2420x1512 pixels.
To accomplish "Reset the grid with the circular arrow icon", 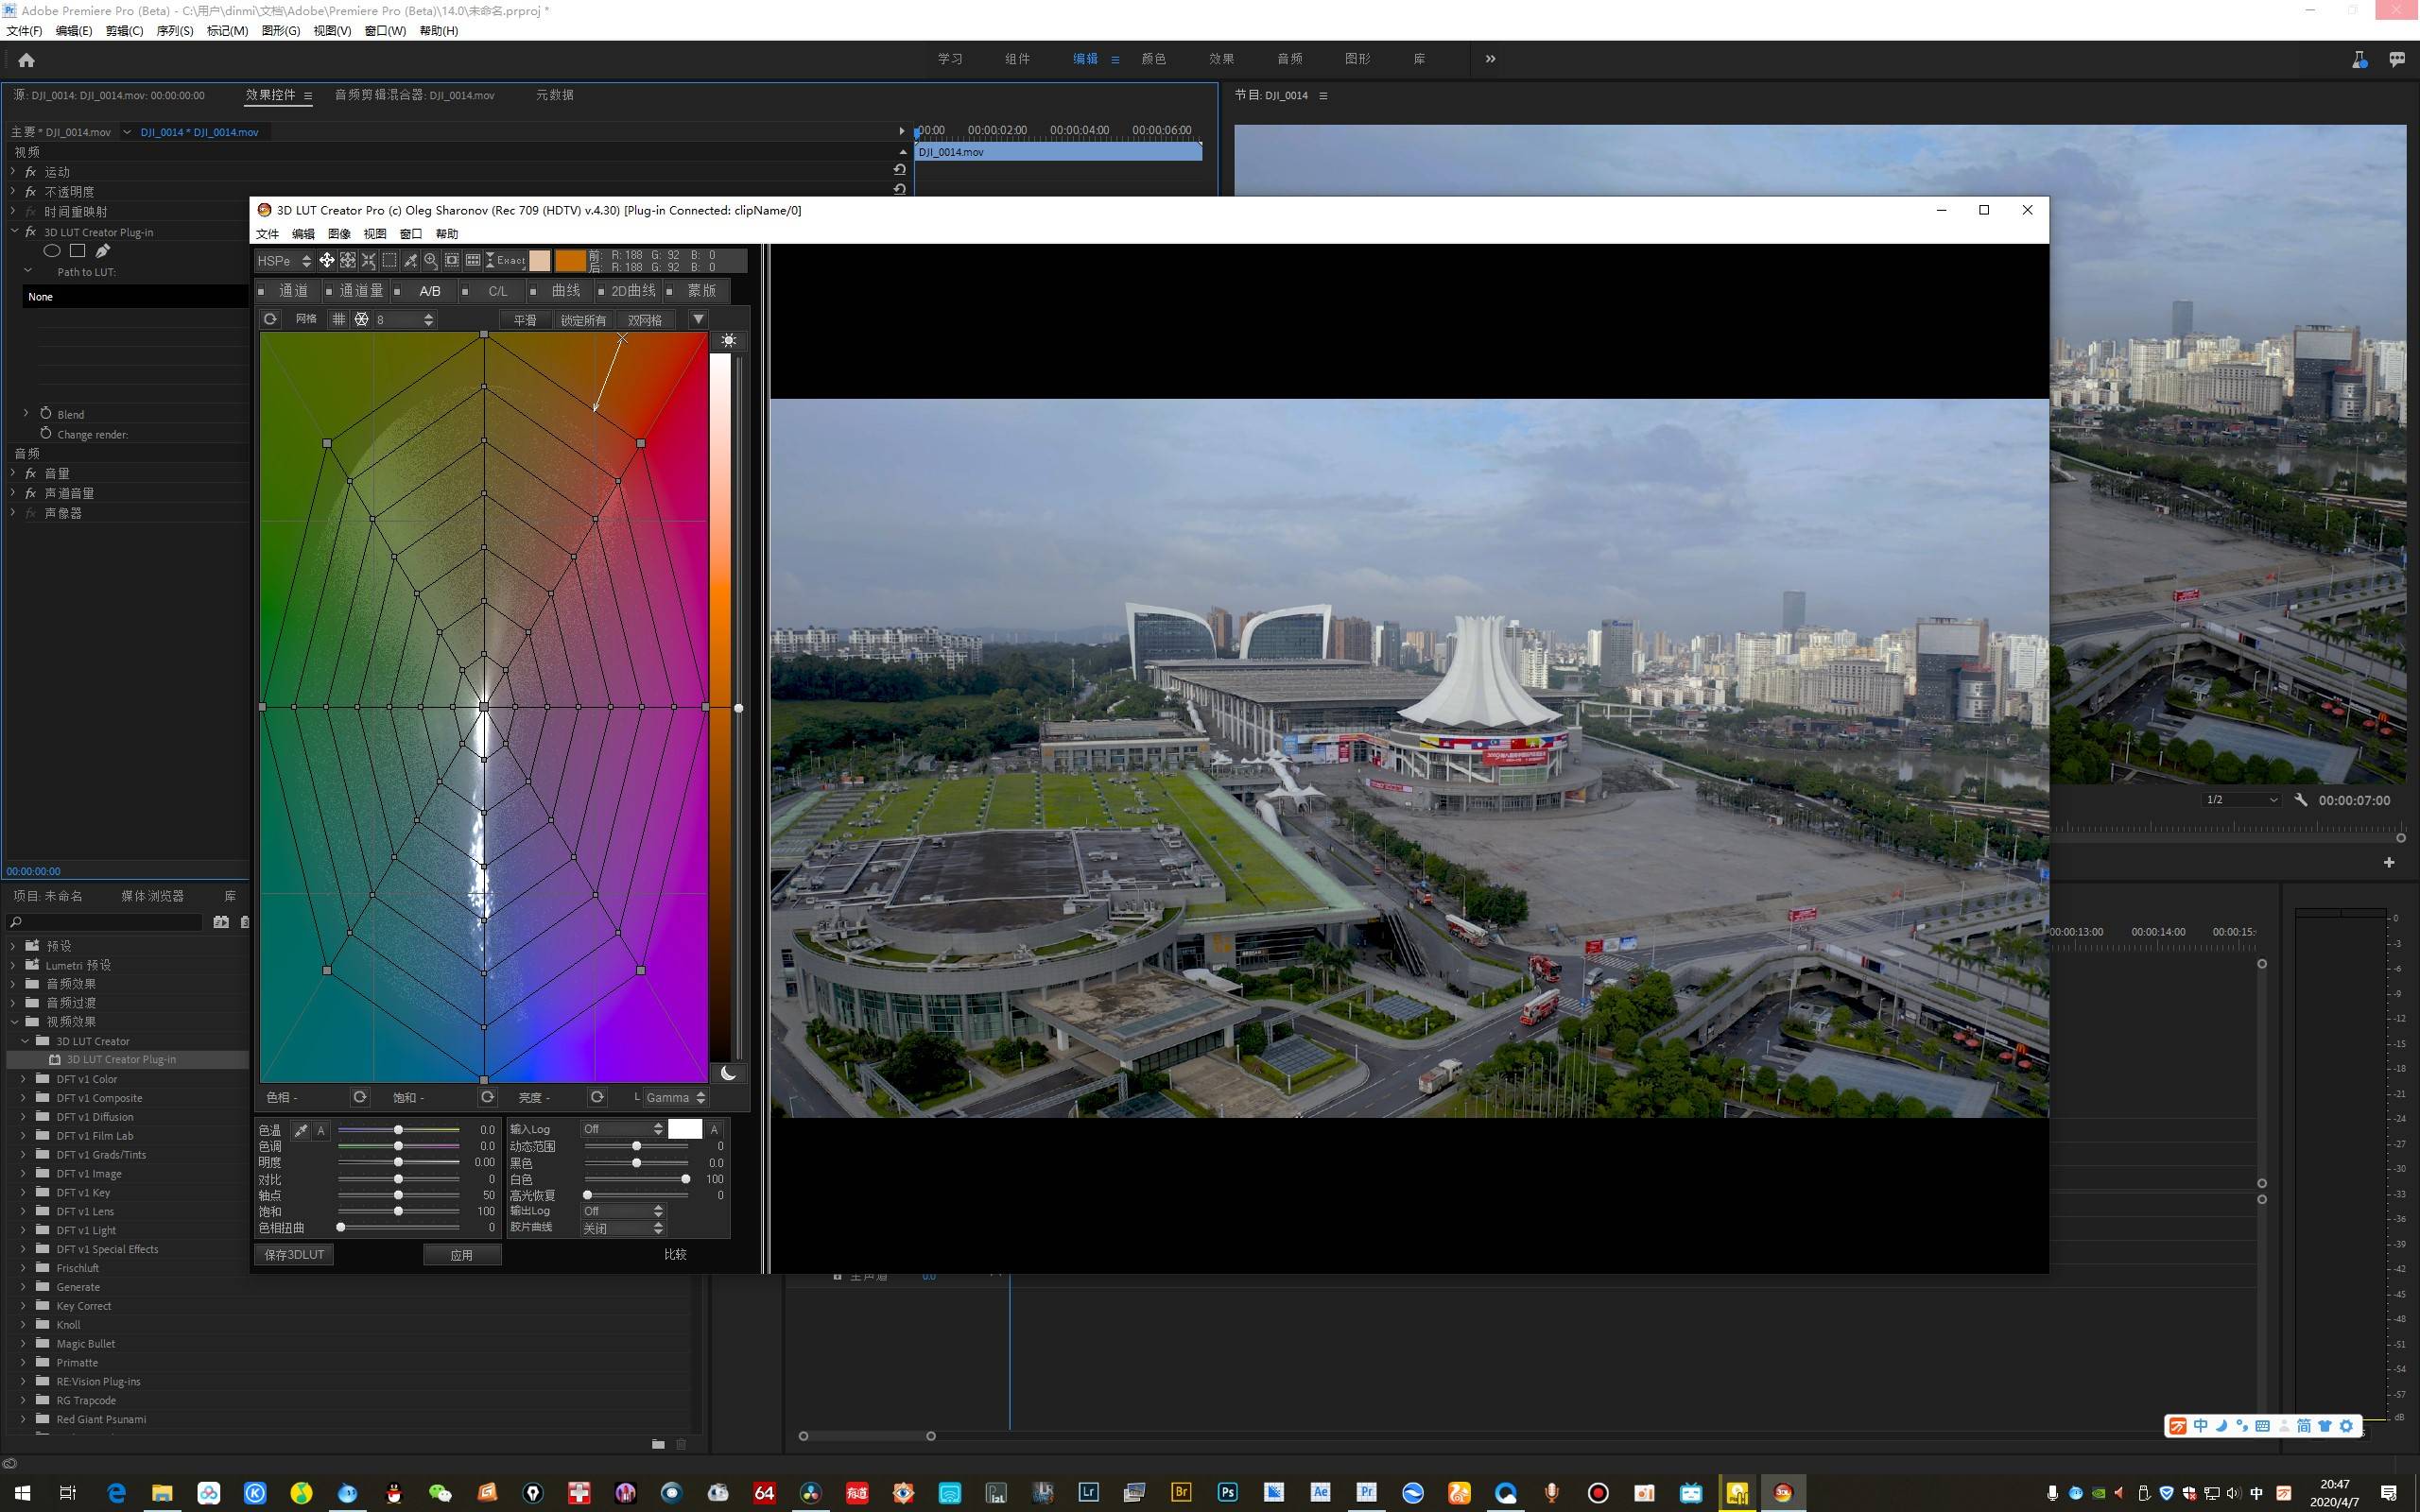I will tap(270, 319).
